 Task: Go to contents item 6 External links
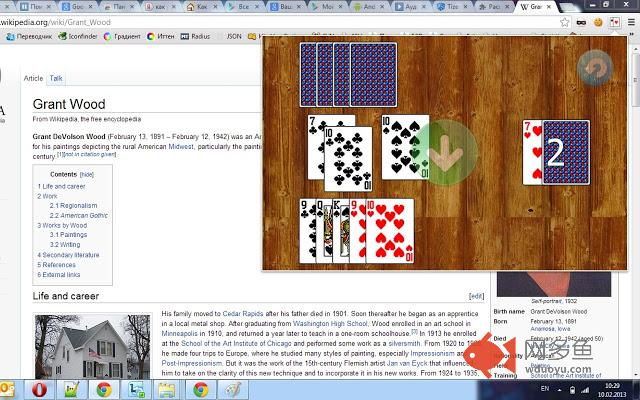point(58,275)
